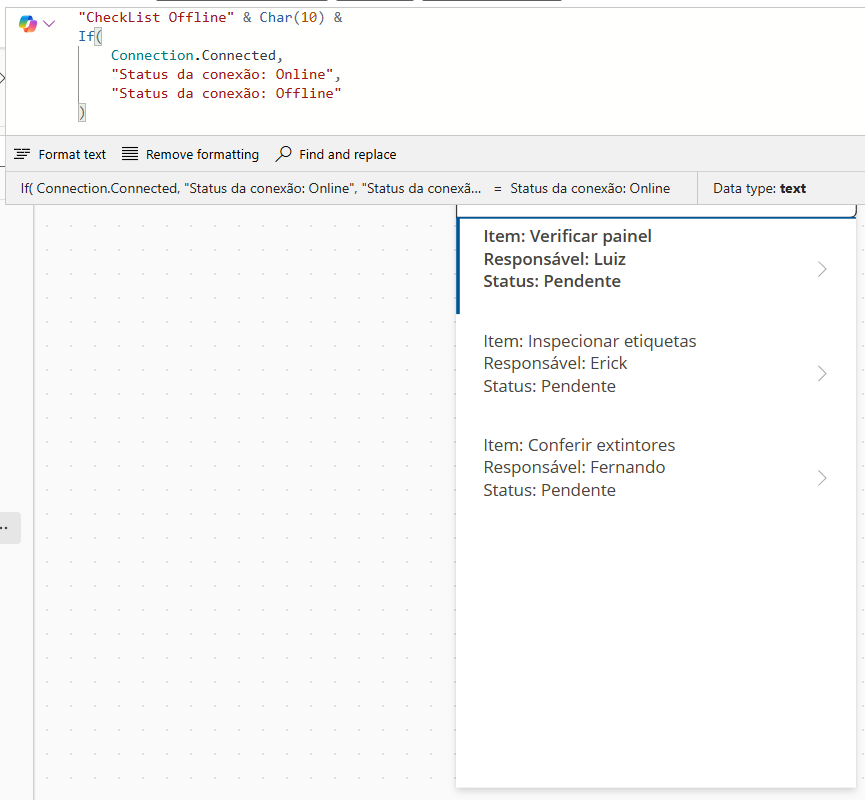865x800 pixels.
Task: Select the Inspecionar etiquetas item text
Action: click(589, 341)
